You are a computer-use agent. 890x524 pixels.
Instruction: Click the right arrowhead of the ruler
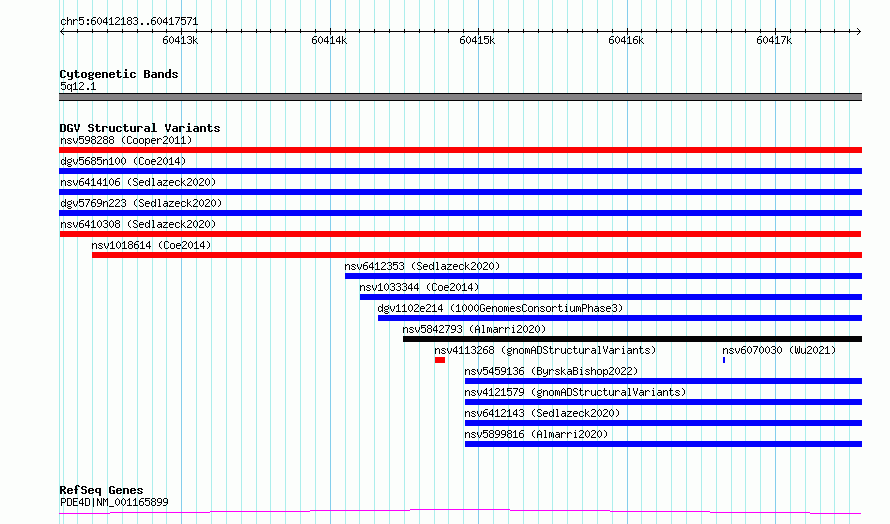pyautogui.click(x=859, y=31)
